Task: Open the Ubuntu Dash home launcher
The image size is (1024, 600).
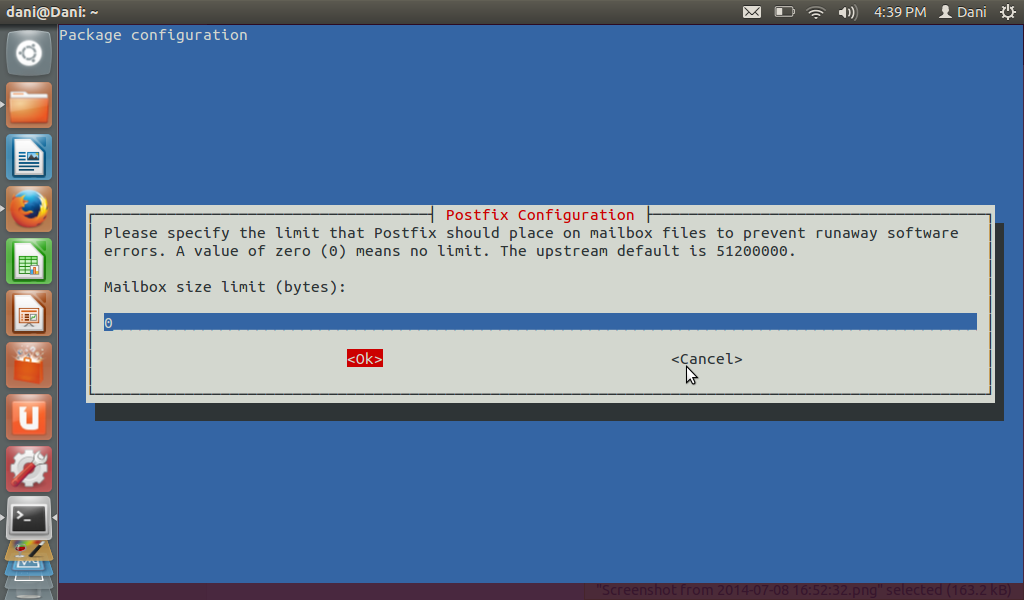Action: [x=29, y=53]
